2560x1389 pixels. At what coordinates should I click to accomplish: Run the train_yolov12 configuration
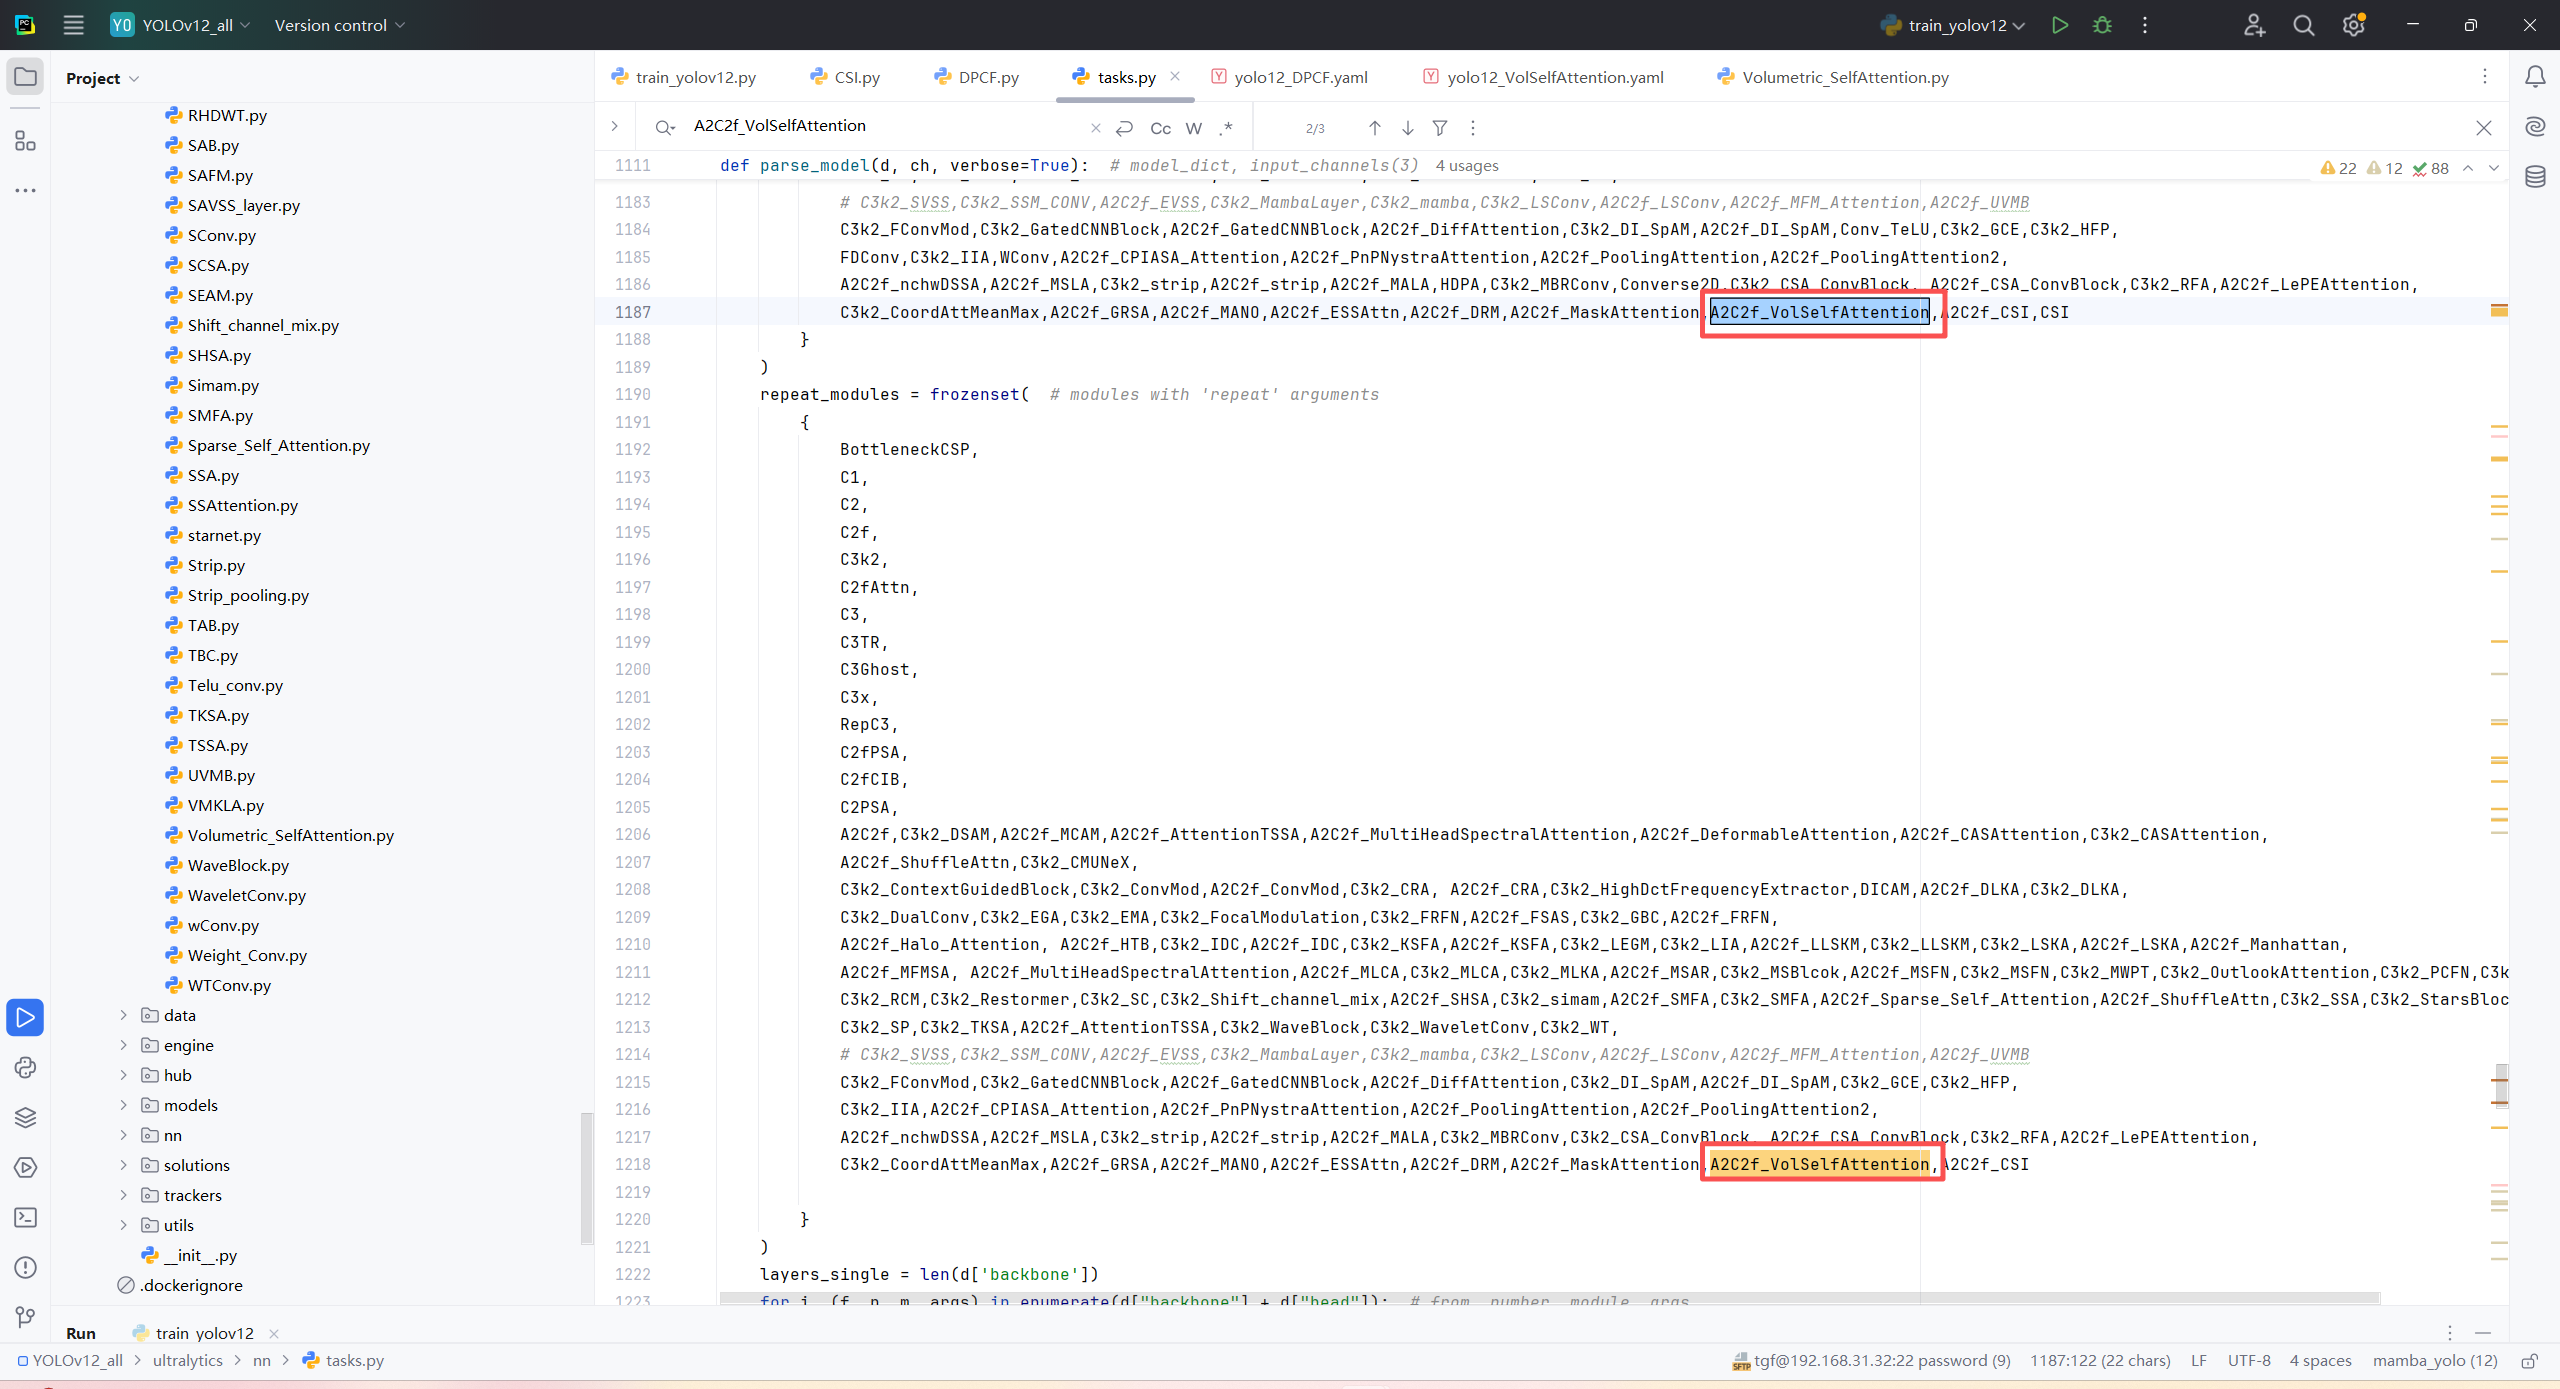pos(2059,25)
